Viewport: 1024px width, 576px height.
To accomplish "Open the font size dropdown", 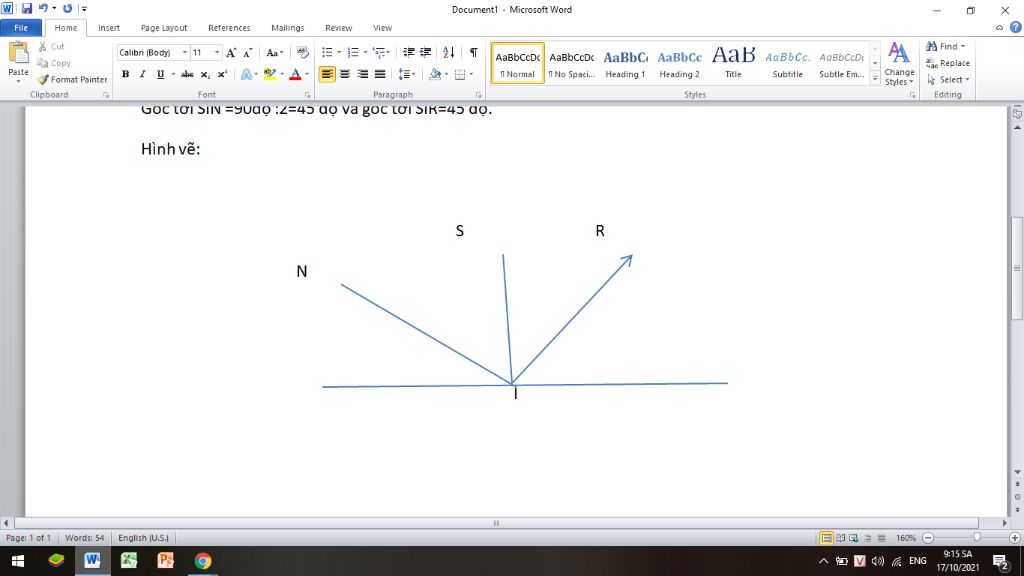I will (217, 52).
